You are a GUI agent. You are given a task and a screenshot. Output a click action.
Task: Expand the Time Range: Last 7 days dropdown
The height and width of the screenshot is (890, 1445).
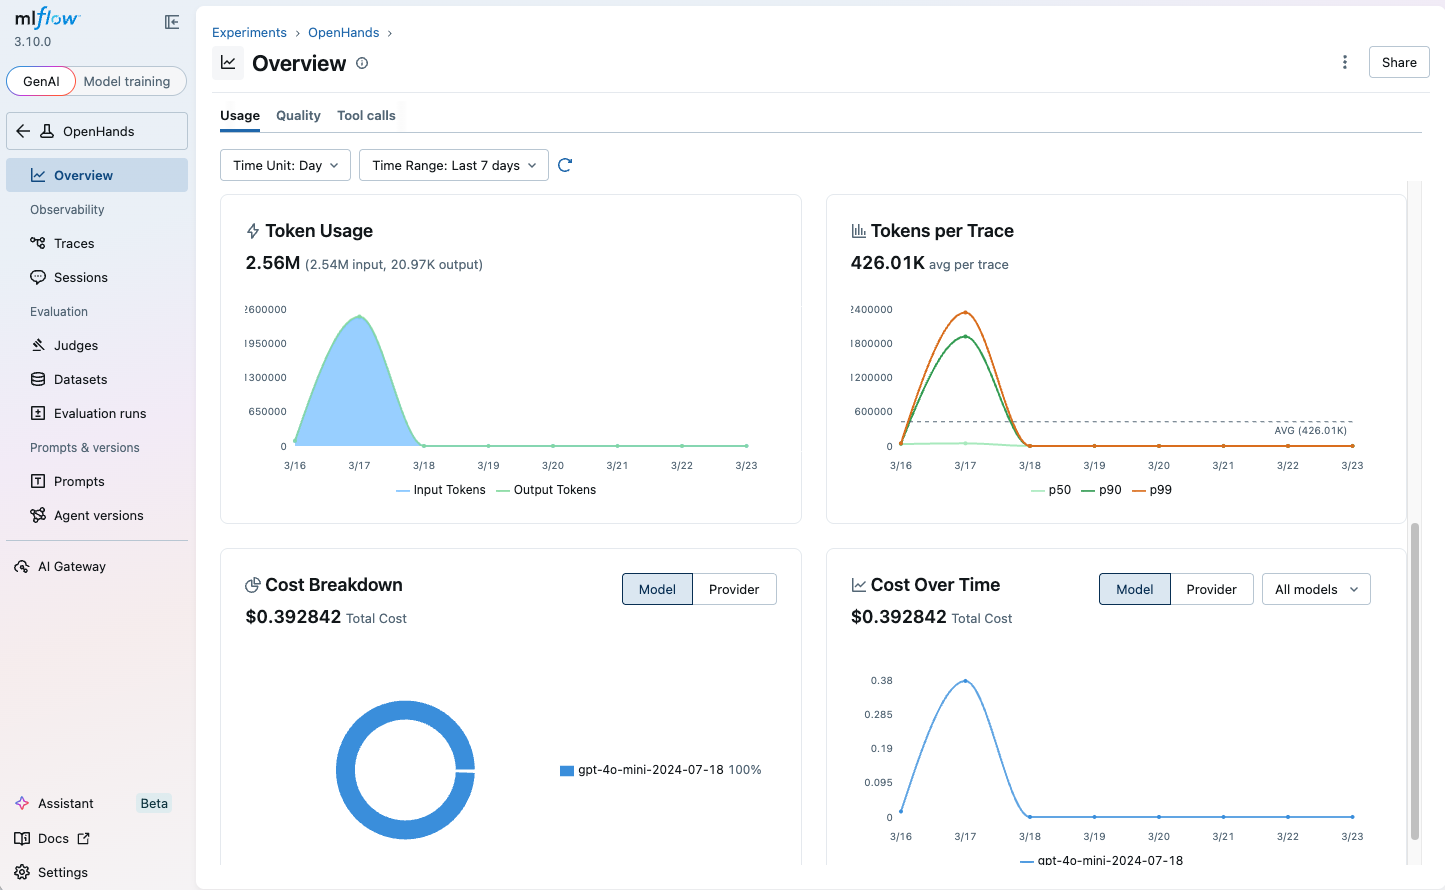coord(453,165)
